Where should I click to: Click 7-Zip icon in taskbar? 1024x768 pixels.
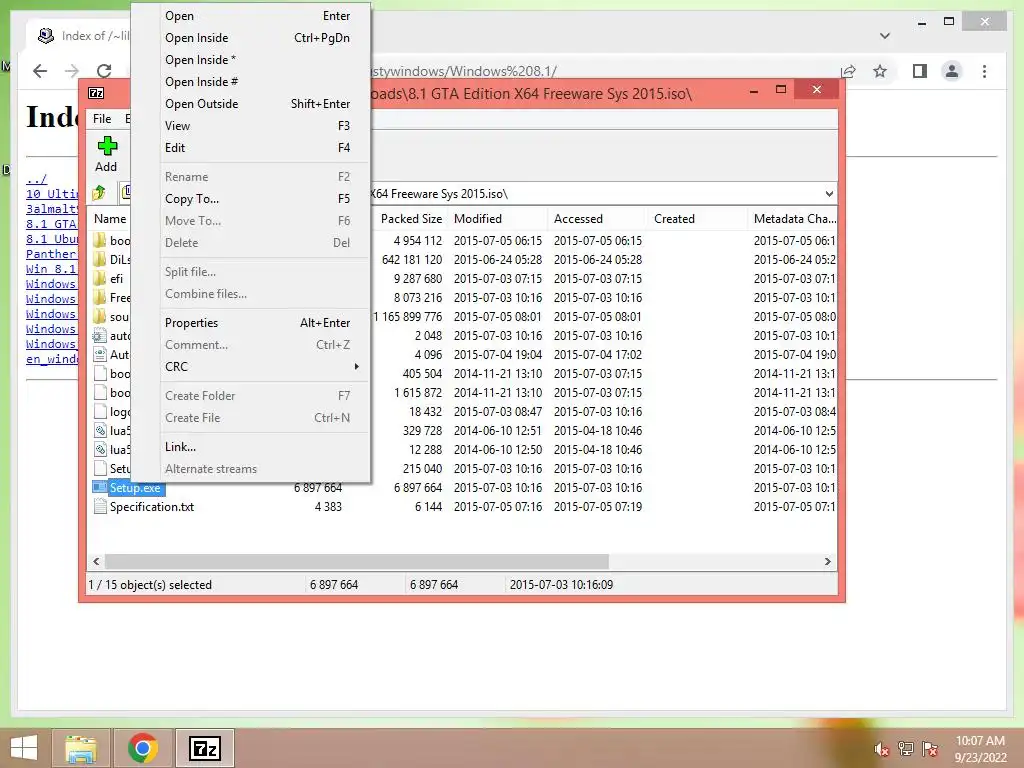coord(204,748)
